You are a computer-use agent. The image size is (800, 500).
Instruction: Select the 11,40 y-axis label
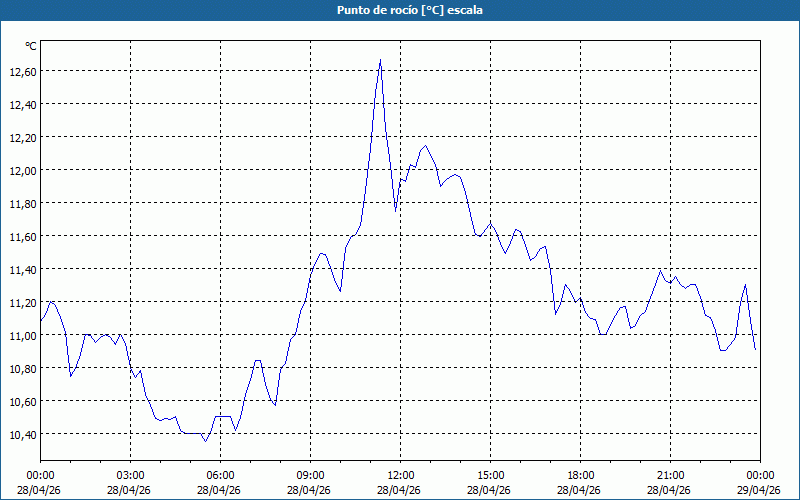(x=22, y=269)
